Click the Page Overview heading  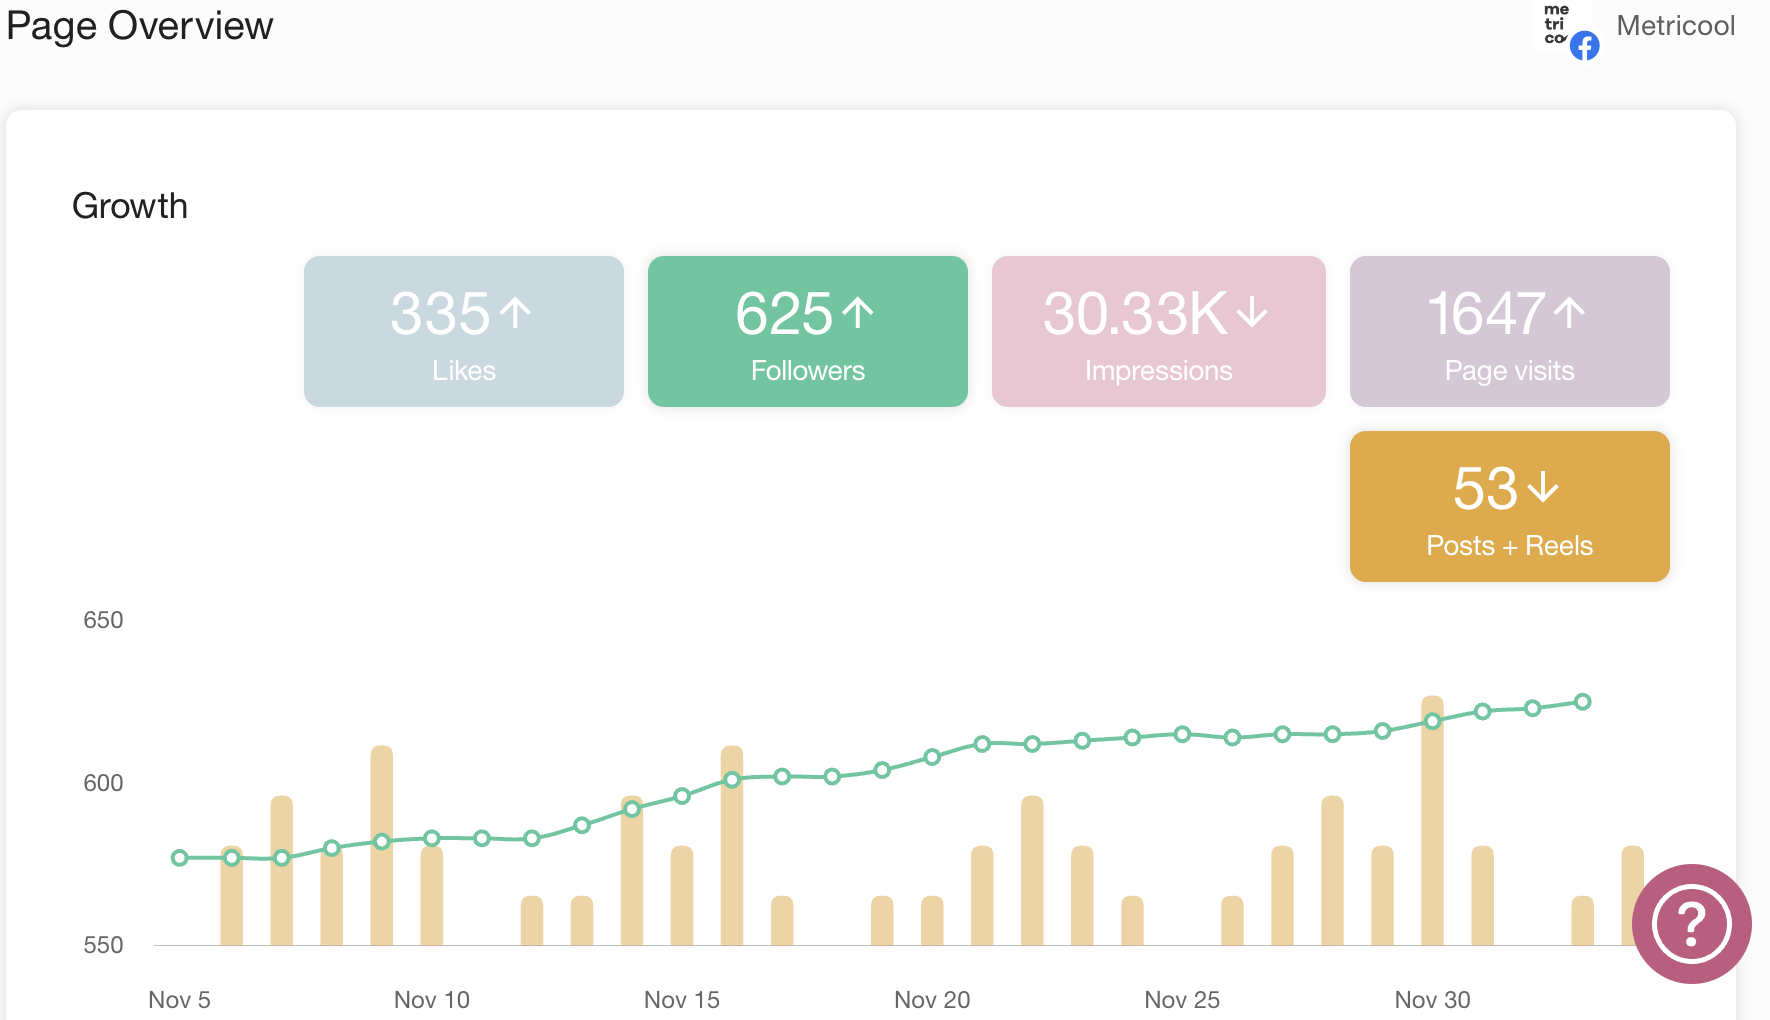140,26
